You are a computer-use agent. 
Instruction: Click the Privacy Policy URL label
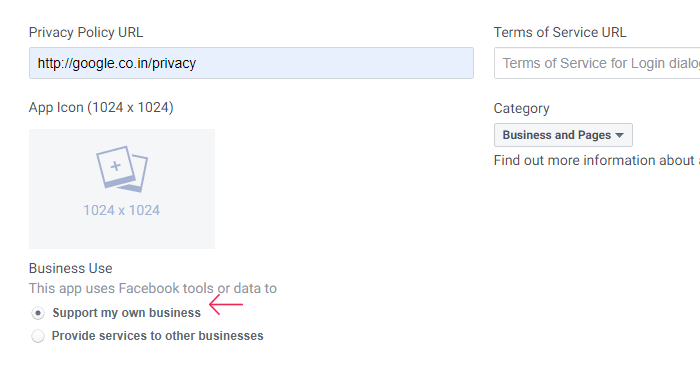86,33
